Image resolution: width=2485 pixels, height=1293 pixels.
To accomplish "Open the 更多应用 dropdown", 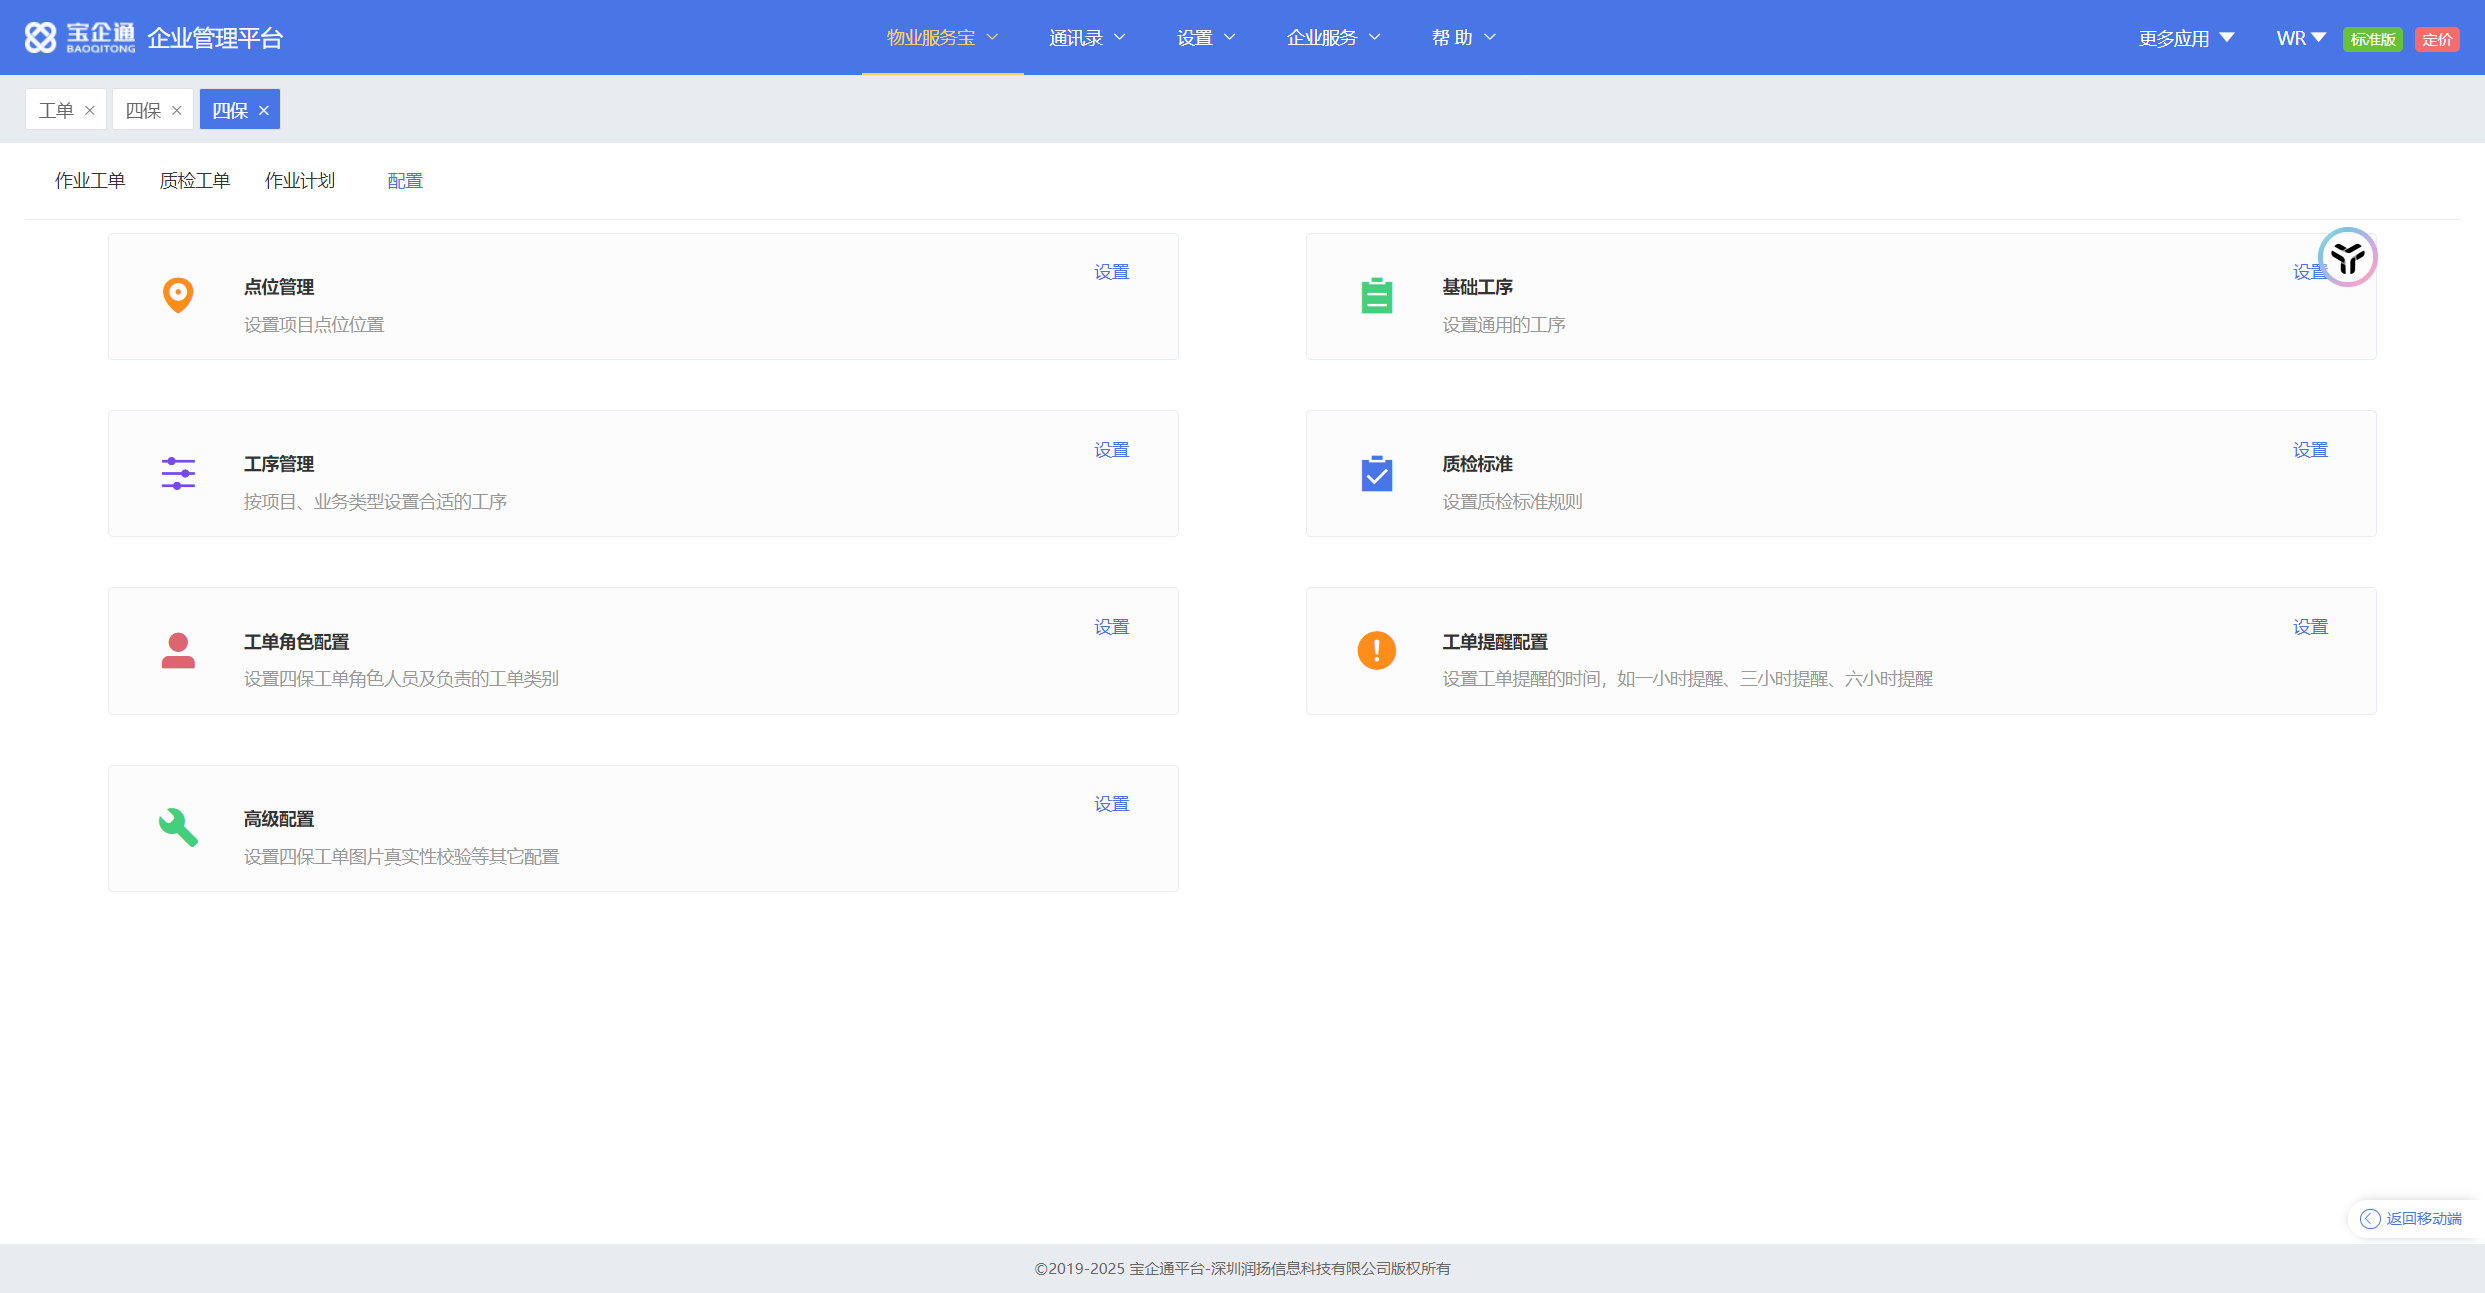I will click(x=2185, y=38).
